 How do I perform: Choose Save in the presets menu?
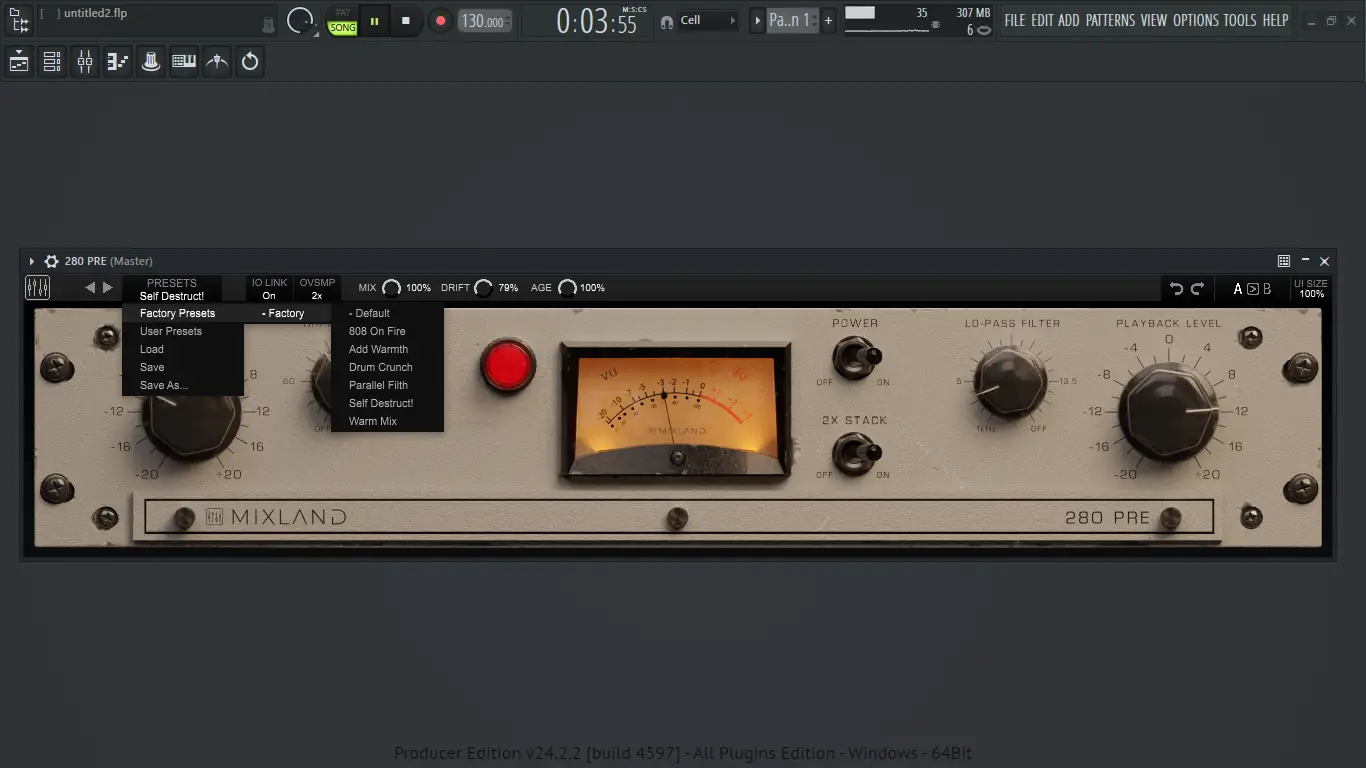[183, 367]
